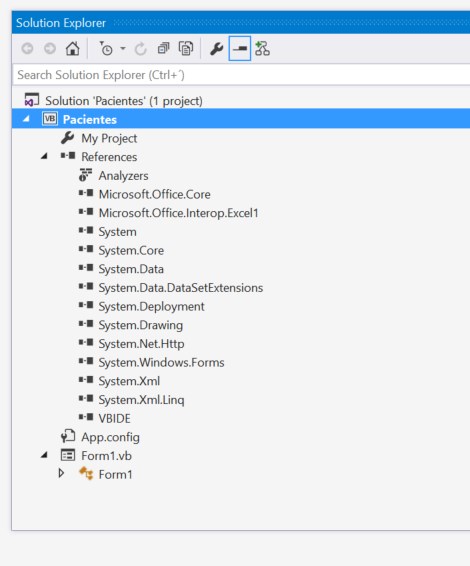Select the App.config file

[x=110, y=437]
